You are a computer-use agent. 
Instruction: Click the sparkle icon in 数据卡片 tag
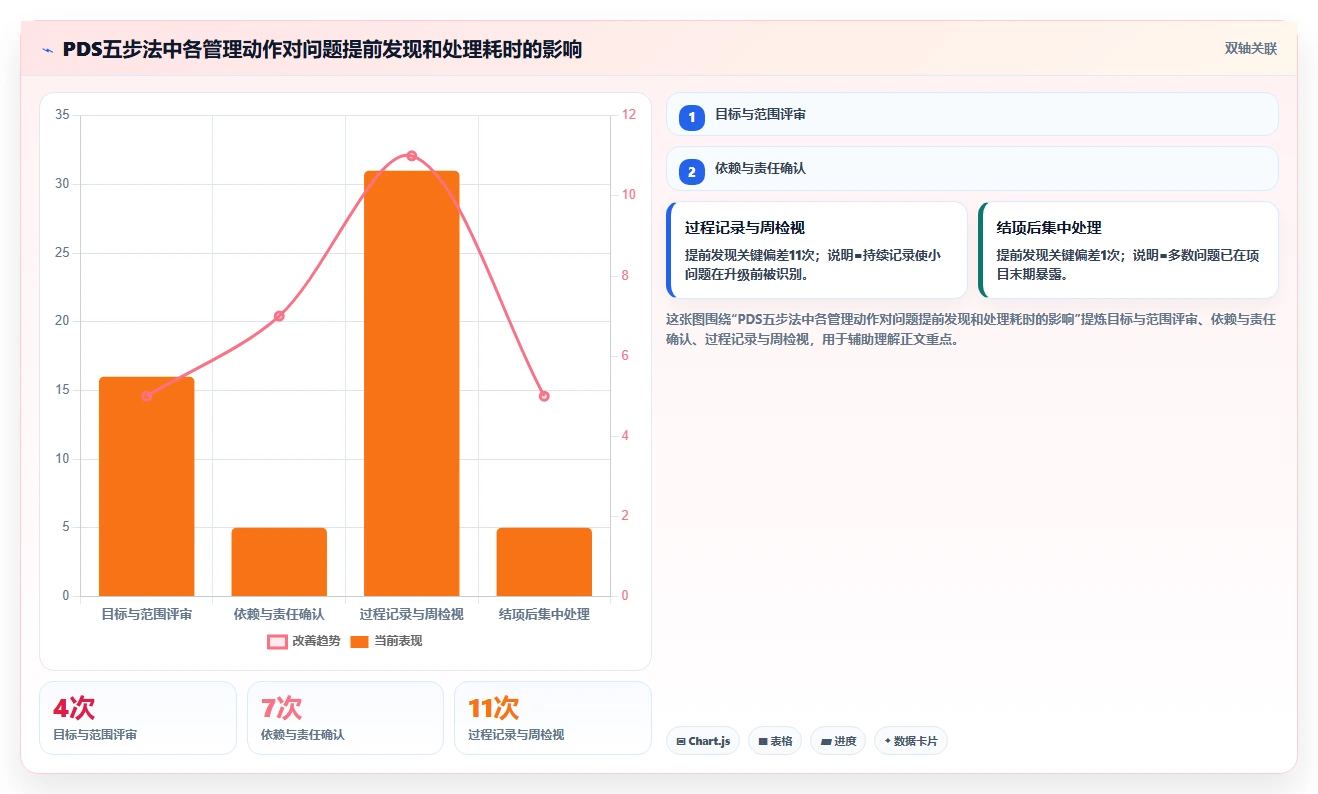click(x=888, y=741)
